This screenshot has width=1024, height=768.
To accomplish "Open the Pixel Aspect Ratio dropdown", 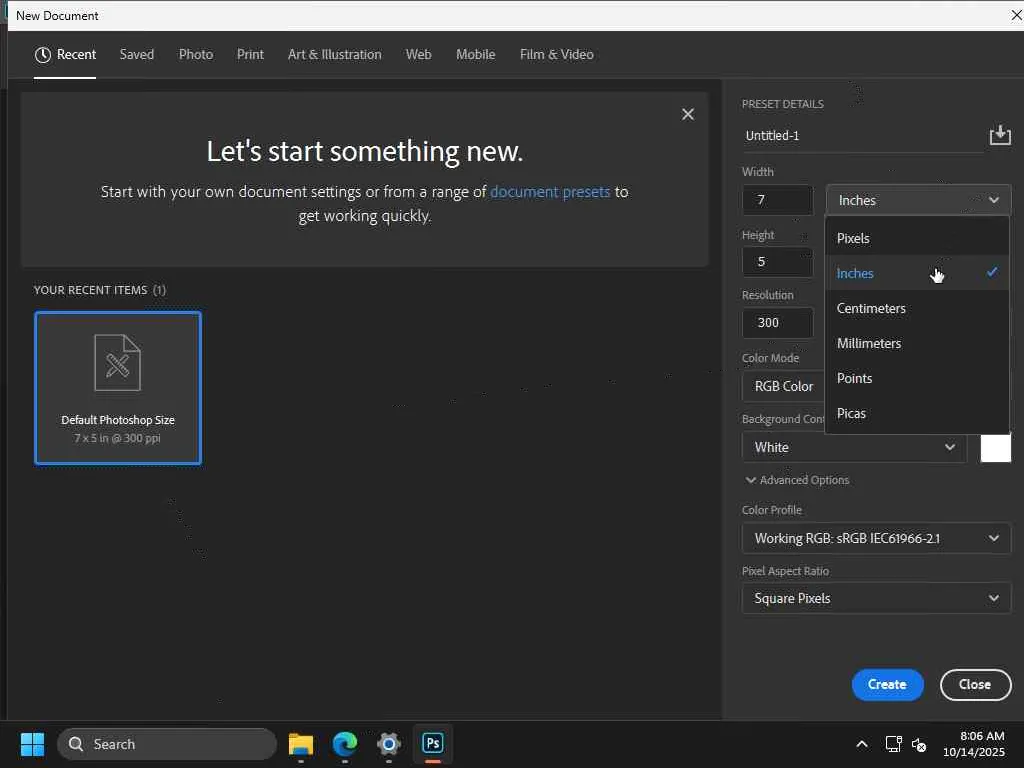I will point(876,598).
